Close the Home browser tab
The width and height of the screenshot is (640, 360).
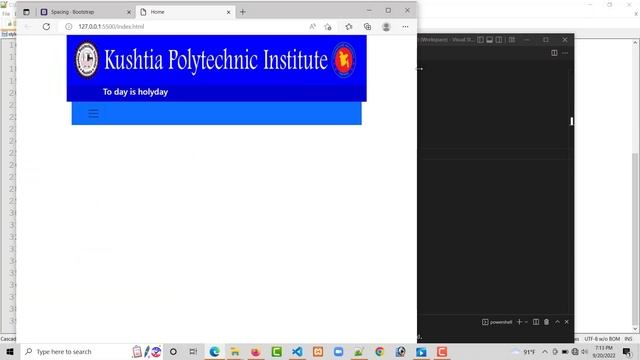[229, 12]
